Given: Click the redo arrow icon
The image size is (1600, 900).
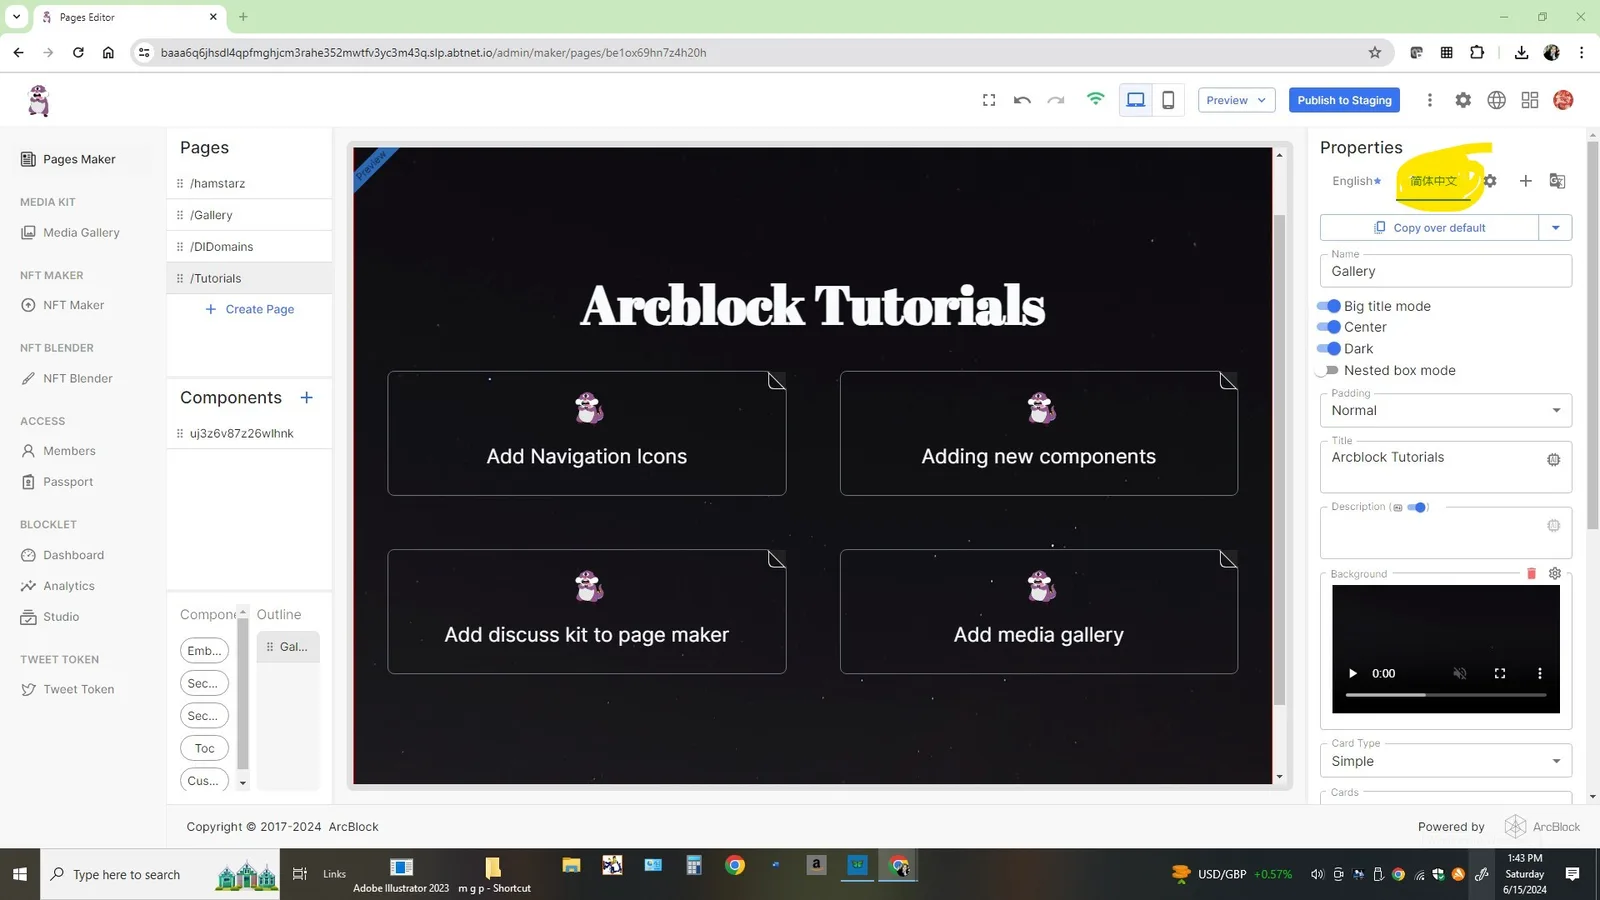Looking at the screenshot, I should point(1056,100).
